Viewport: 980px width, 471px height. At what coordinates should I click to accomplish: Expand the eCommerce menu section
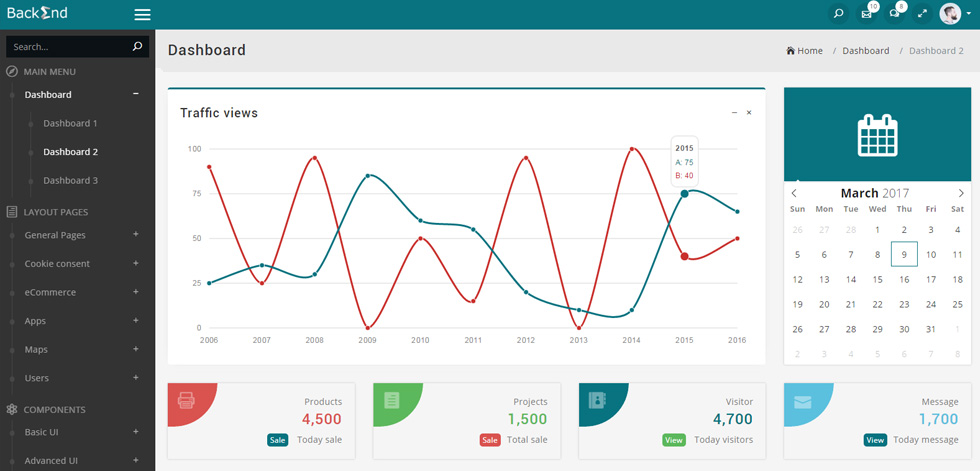pos(136,292)
